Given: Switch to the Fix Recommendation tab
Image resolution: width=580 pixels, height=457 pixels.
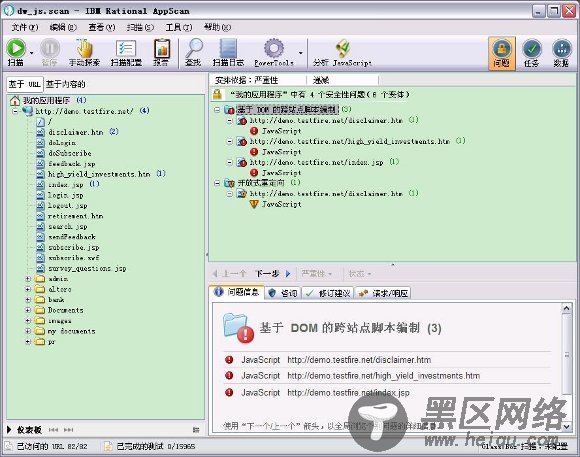Looking at the screenshot, I should click(328, 293).
